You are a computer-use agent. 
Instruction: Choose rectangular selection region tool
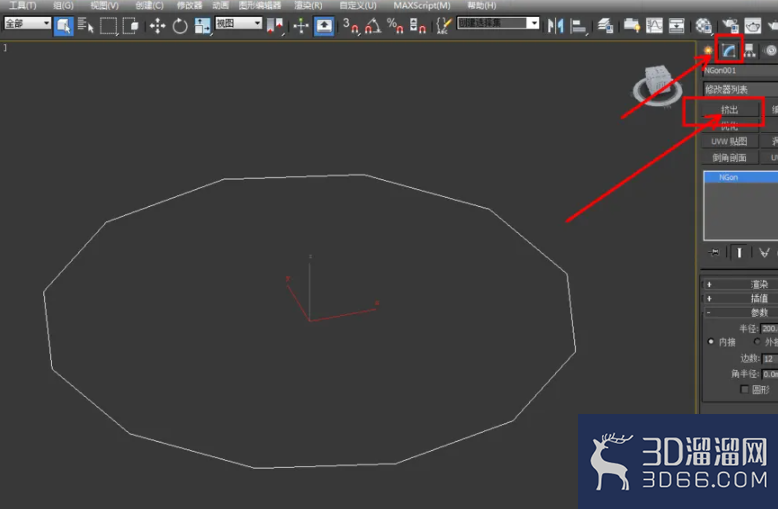pyautogui.click(x=108, y=25)
